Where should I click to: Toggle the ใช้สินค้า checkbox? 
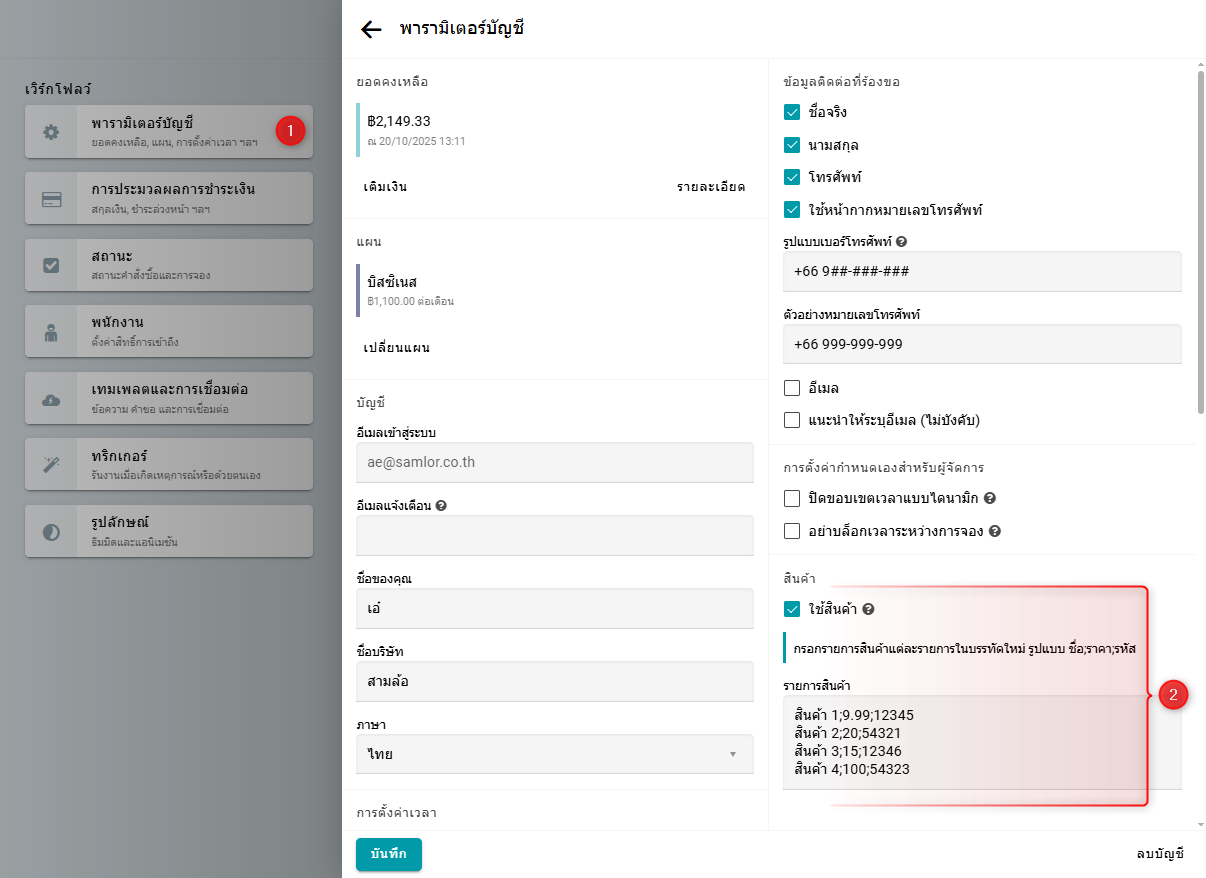click(792, 608)
